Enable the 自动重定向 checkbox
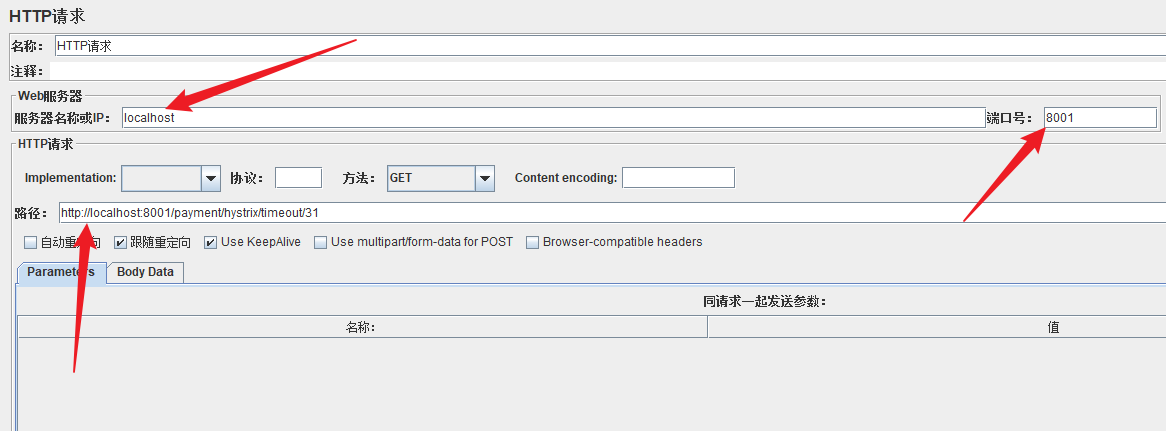This screenshot has width=1166, height=431. pos(31,242)
